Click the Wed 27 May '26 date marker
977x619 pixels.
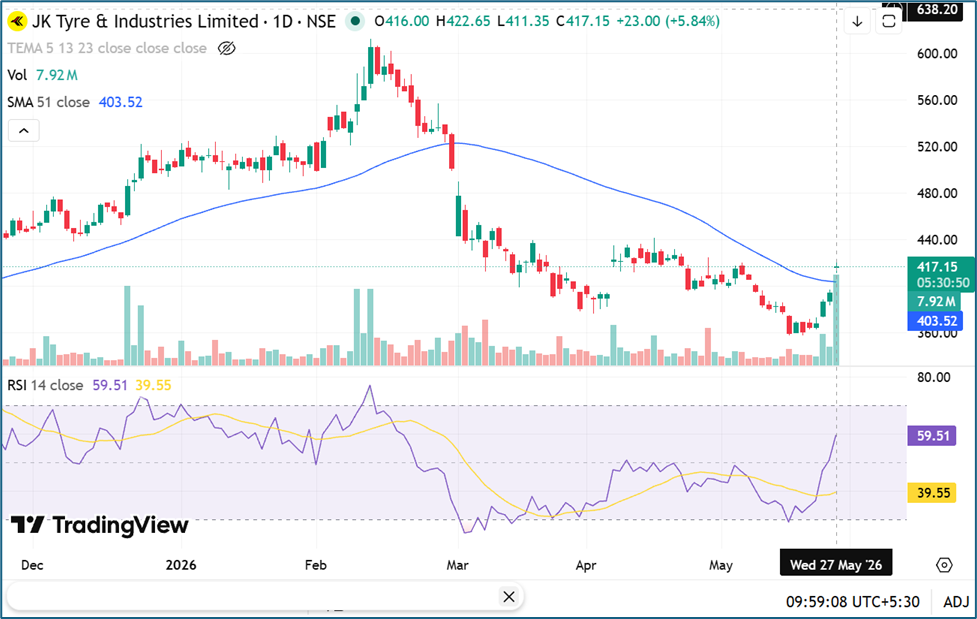click(x=836, y=565)
